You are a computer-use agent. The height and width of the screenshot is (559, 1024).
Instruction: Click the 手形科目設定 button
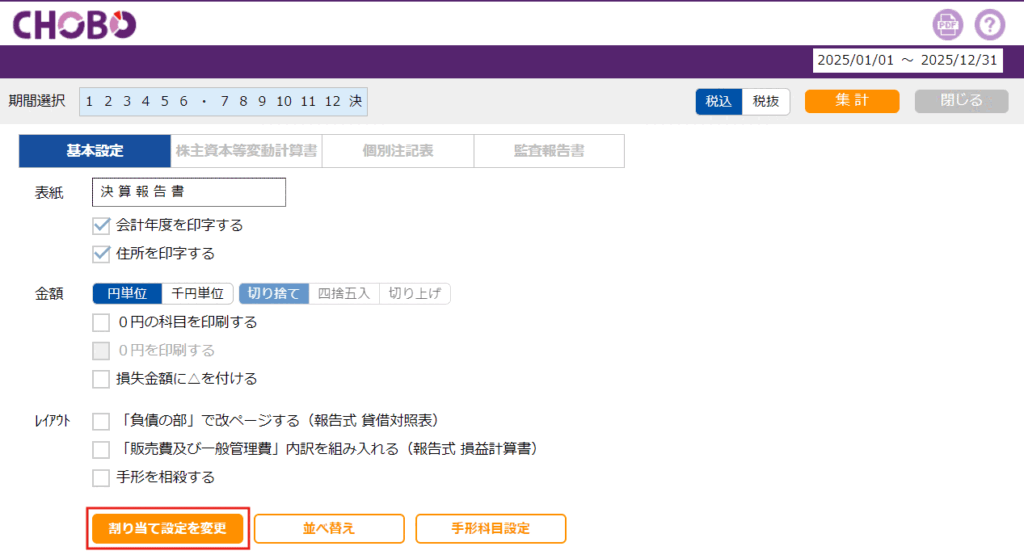tap(490, 528)
